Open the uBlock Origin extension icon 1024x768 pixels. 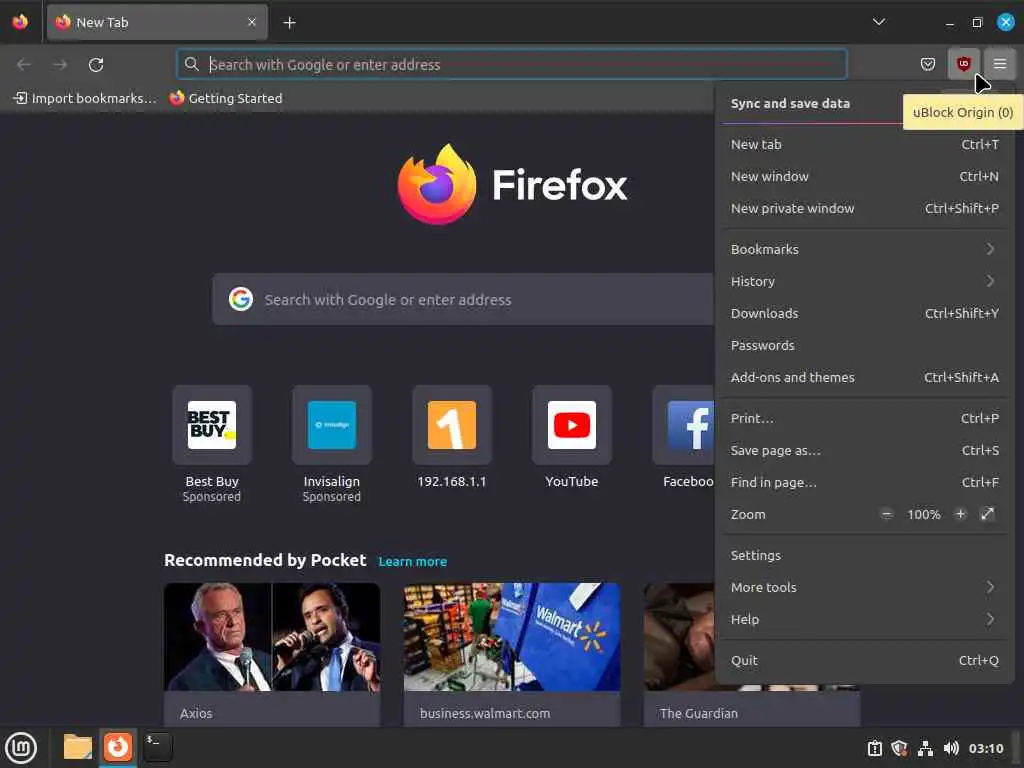(x=963, y=64)
